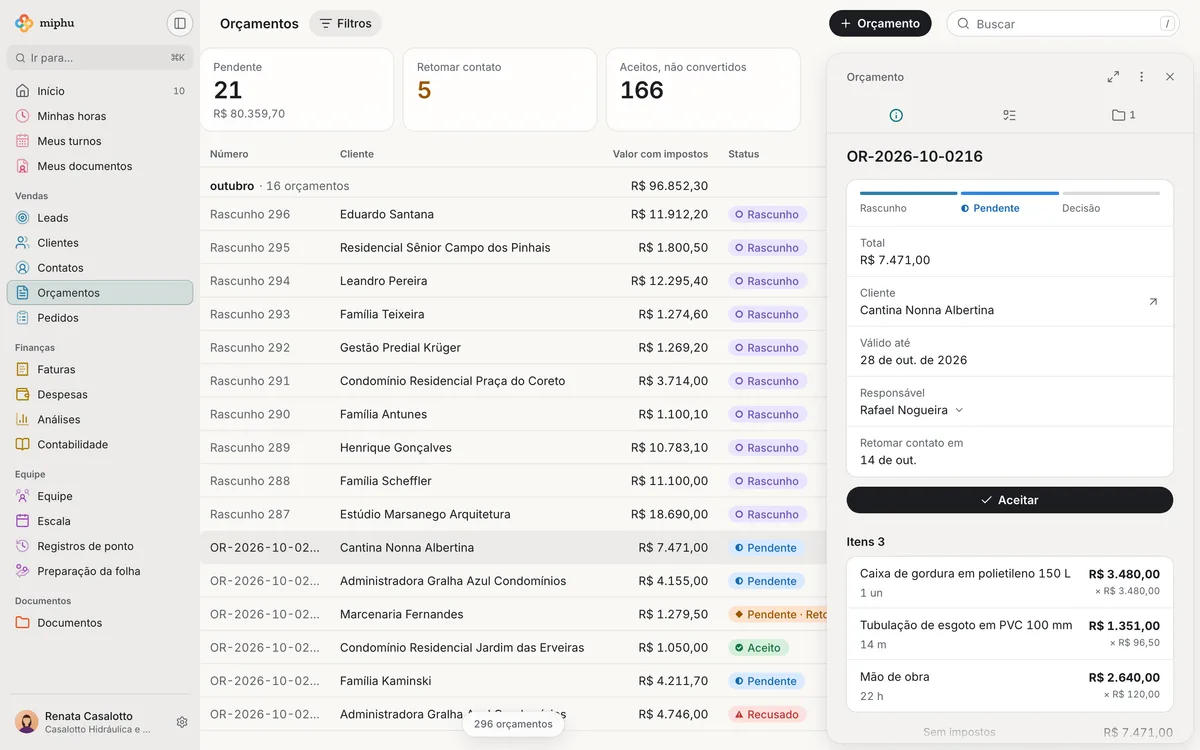Switch to the checklist tab icon
The image size is (1200, 750).
[x=1009, y=115]
